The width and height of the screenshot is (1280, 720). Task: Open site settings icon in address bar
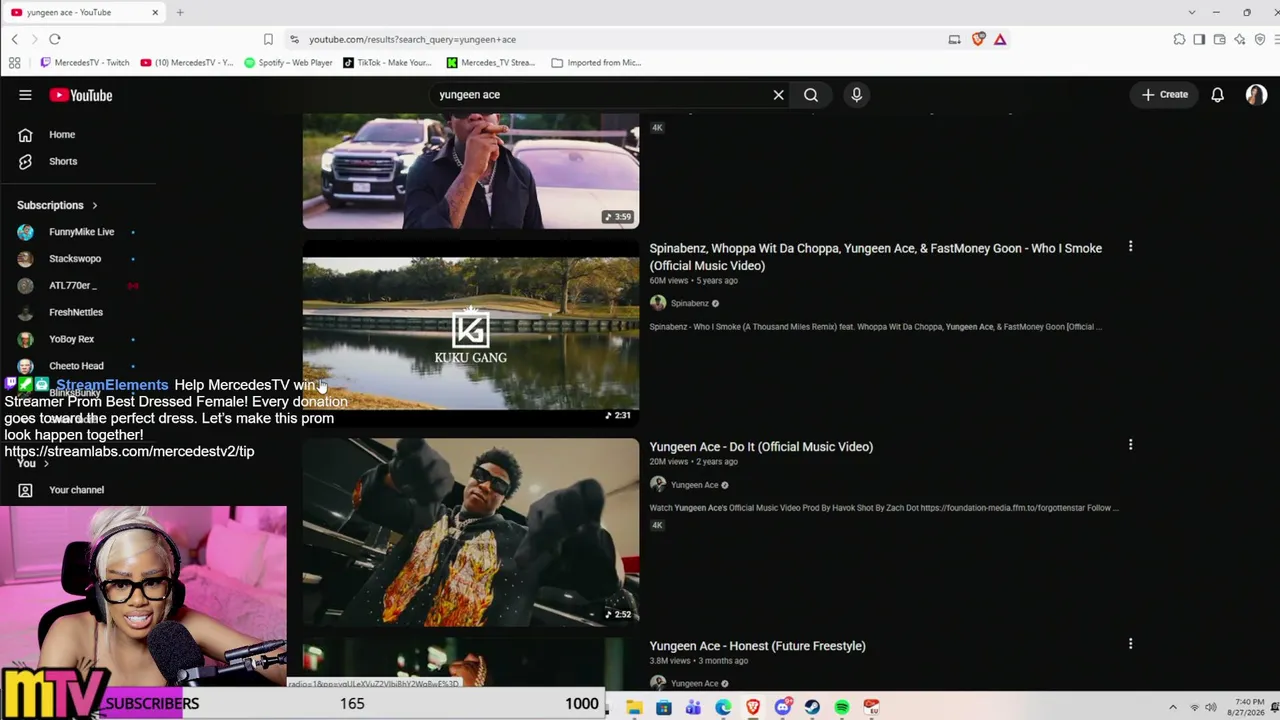pyautogui.click(x=294, y=39)
